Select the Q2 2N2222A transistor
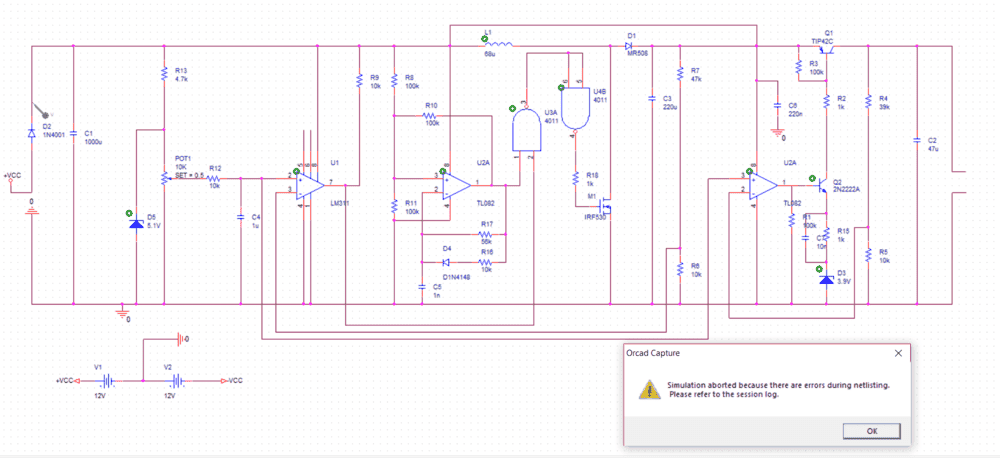The width and height of the screenshot is (1000, 458). pos(823,186)
